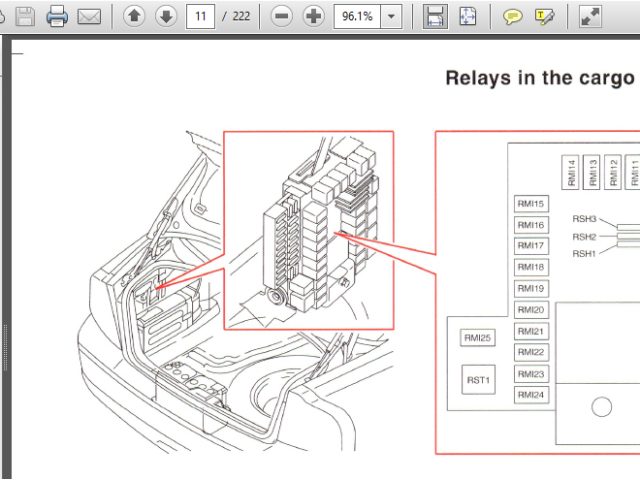Select the highlight text tool
Viewport: 640px width, 480px height.
[544, 16]
